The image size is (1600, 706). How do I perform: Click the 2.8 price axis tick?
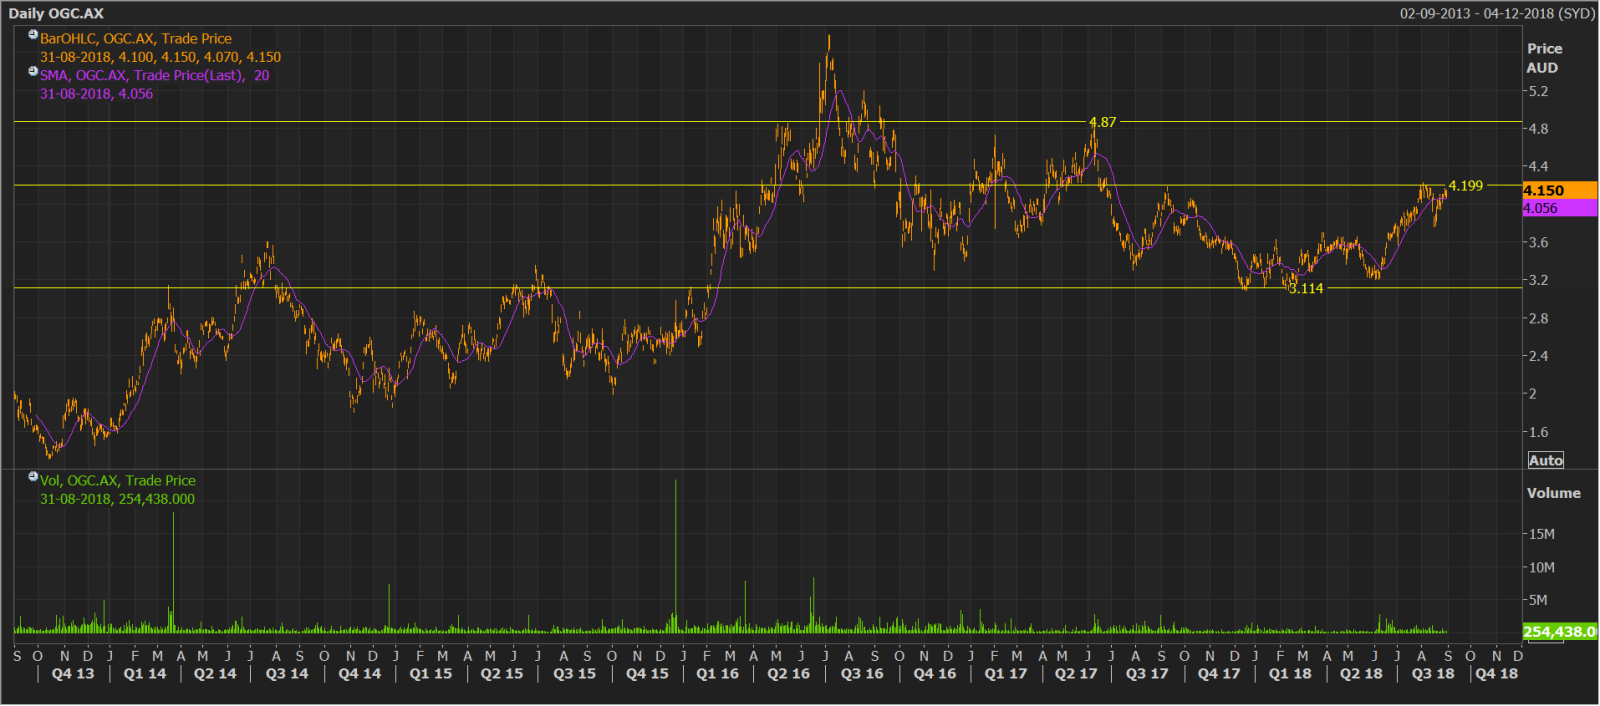1538,318
